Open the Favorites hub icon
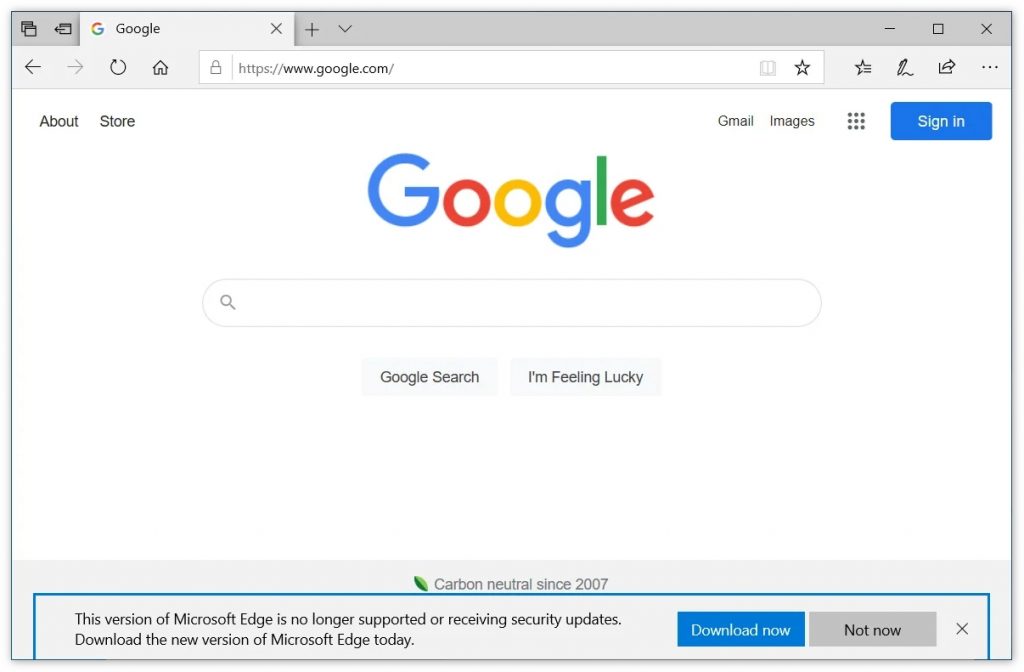 click(x=863, y=67)
